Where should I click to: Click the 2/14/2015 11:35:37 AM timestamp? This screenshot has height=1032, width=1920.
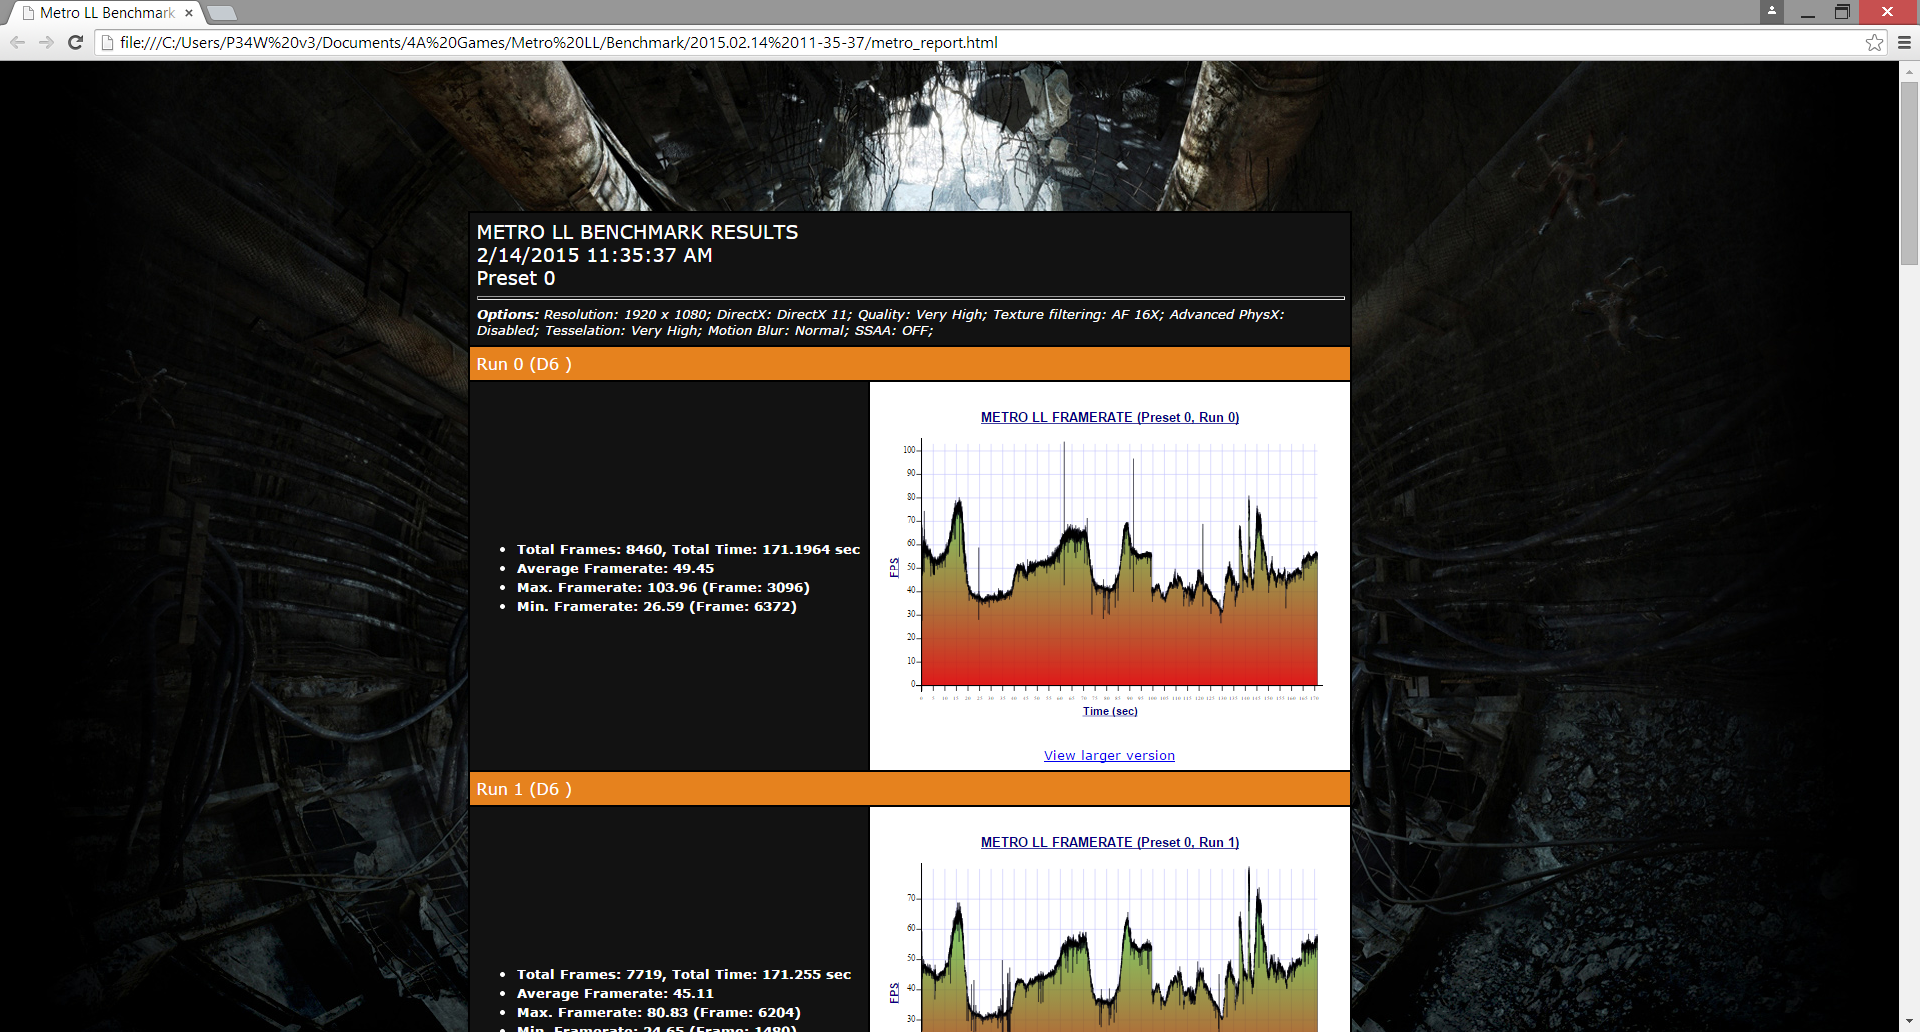594,255
